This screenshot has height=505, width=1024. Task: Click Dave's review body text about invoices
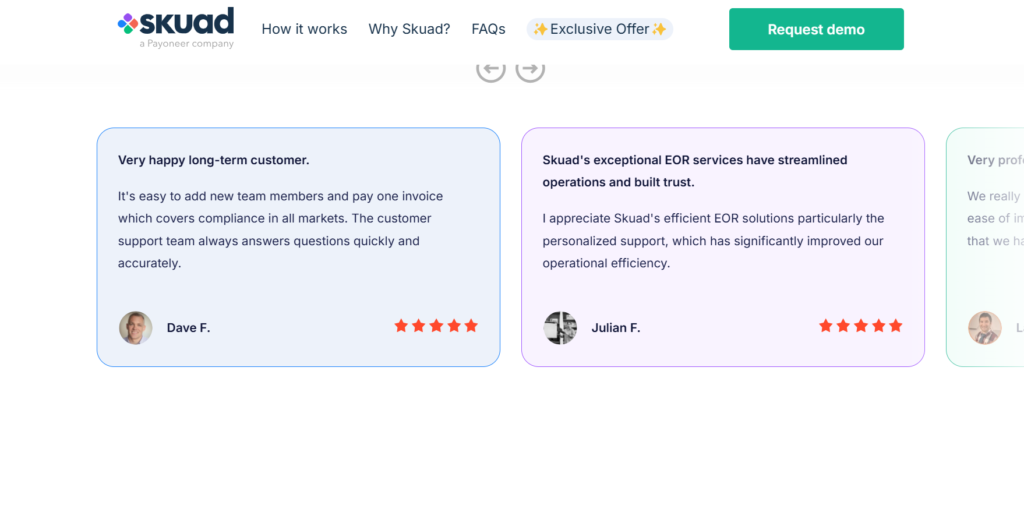coord(280,230)
